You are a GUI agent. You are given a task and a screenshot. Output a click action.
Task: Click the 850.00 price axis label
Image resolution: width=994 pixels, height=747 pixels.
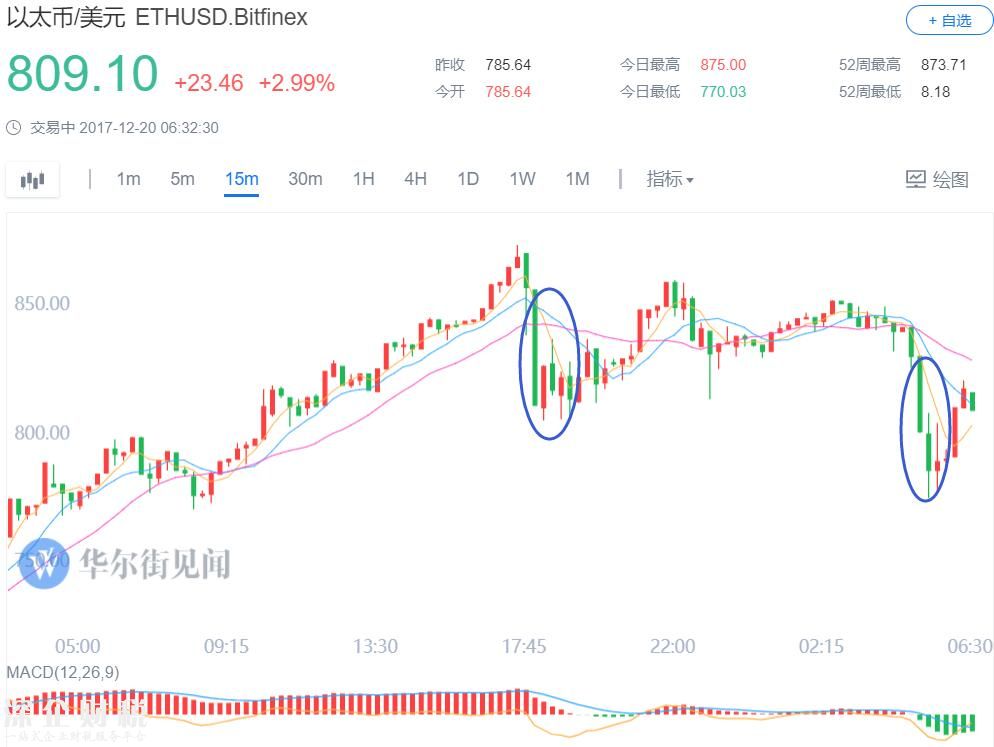point(42,303)
